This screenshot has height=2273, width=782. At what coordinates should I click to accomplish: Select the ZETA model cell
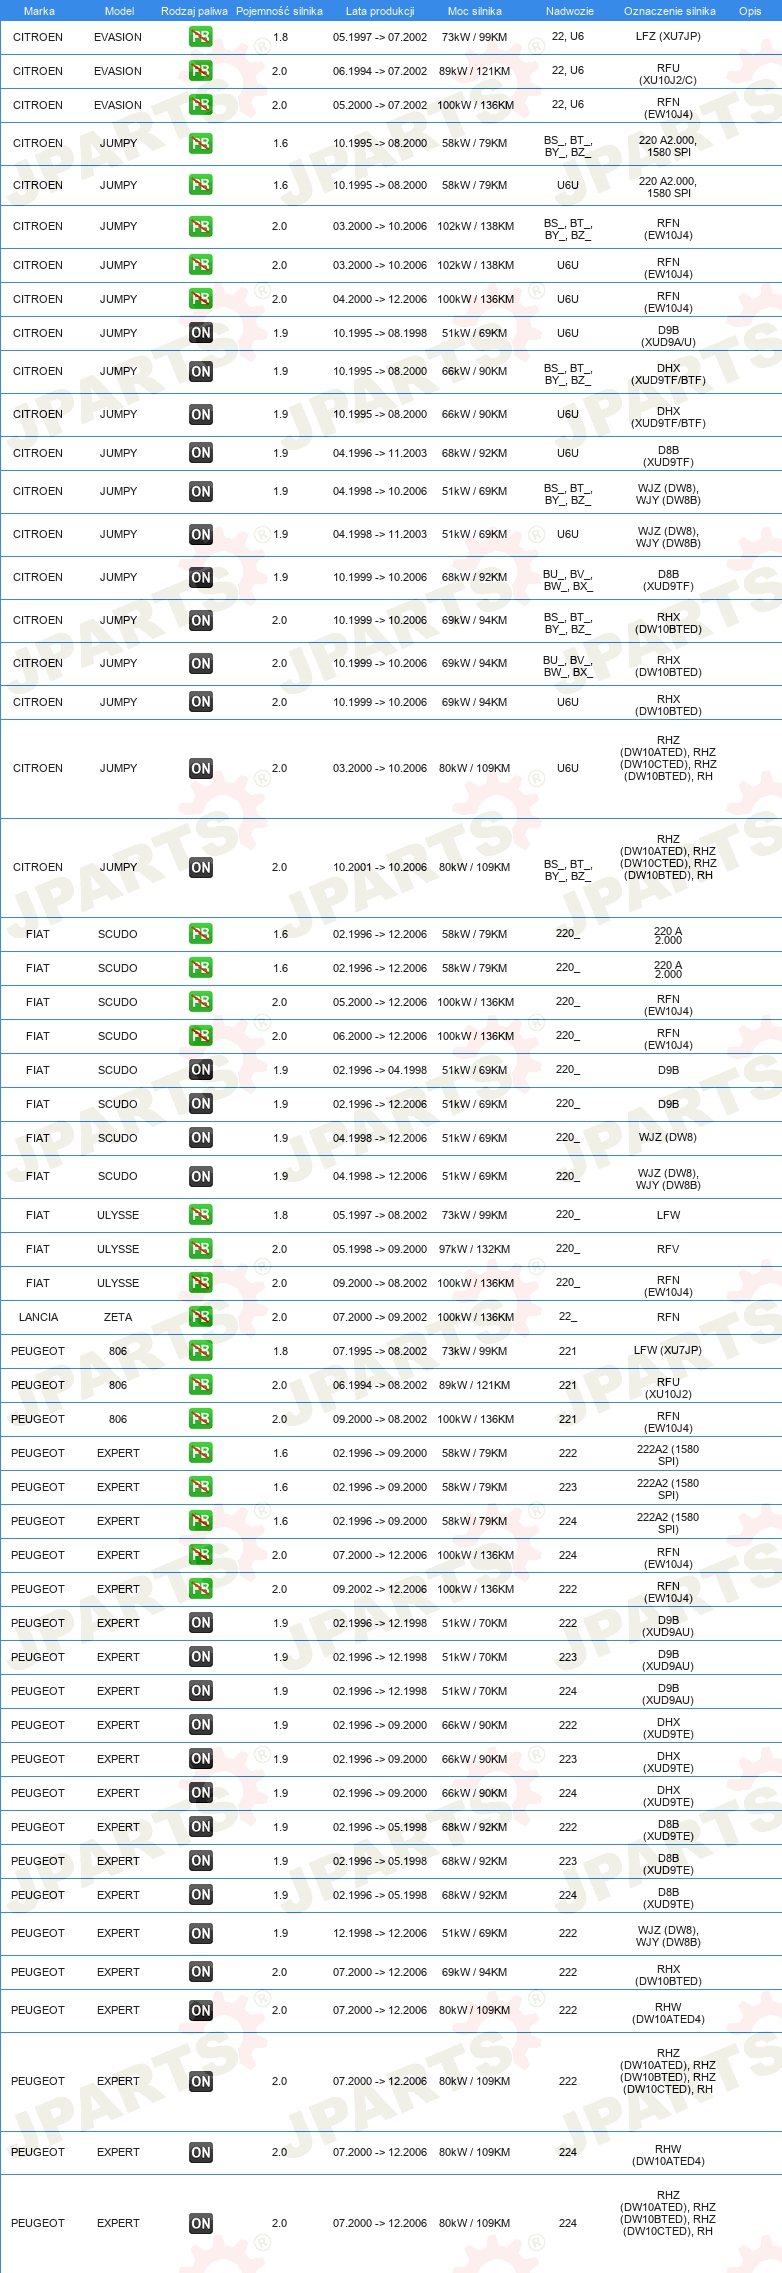click(x=118, y=1317)
